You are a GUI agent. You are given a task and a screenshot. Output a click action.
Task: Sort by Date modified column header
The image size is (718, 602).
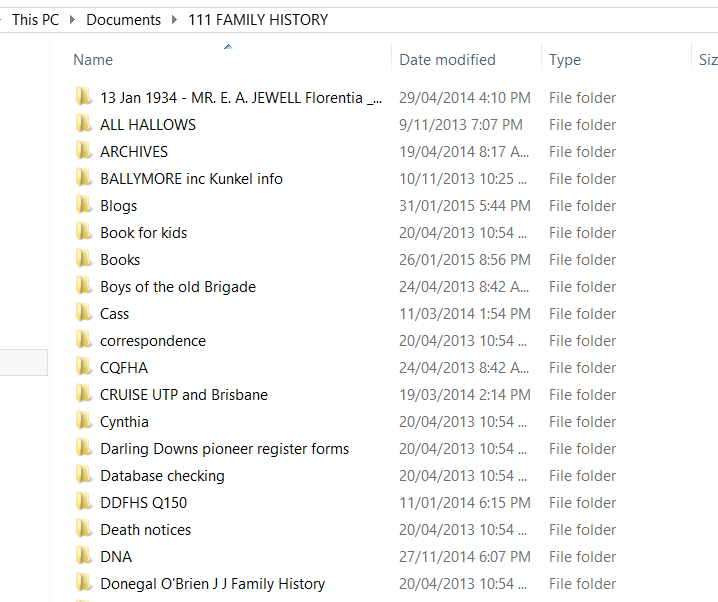[x=447, y=60]
